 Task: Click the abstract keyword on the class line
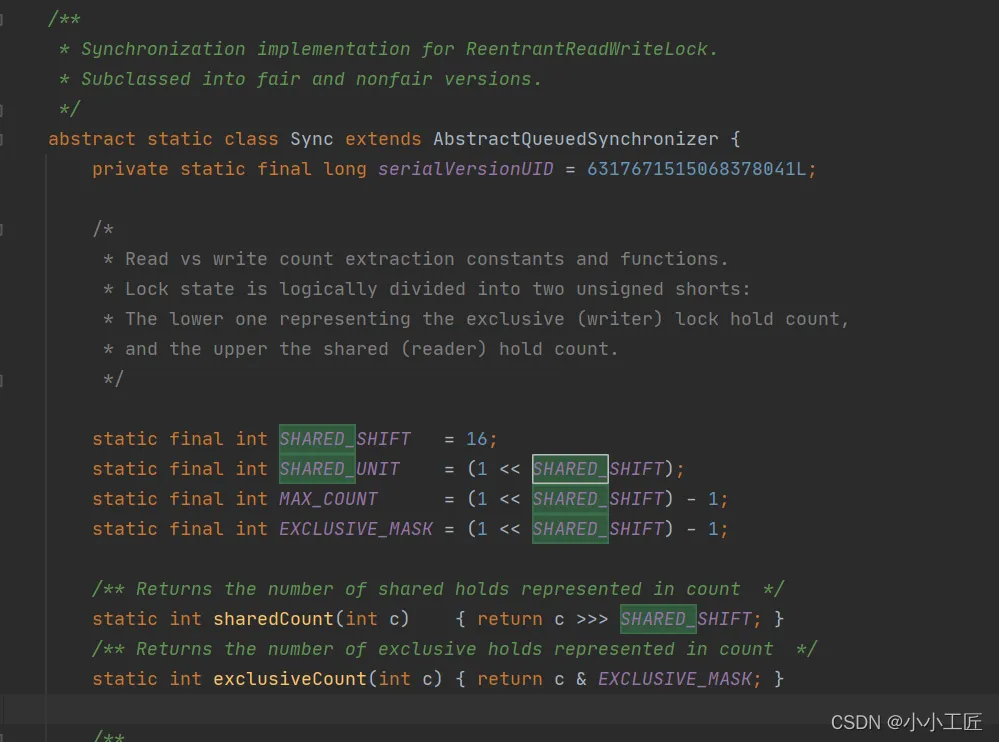[x=92, y=139]
